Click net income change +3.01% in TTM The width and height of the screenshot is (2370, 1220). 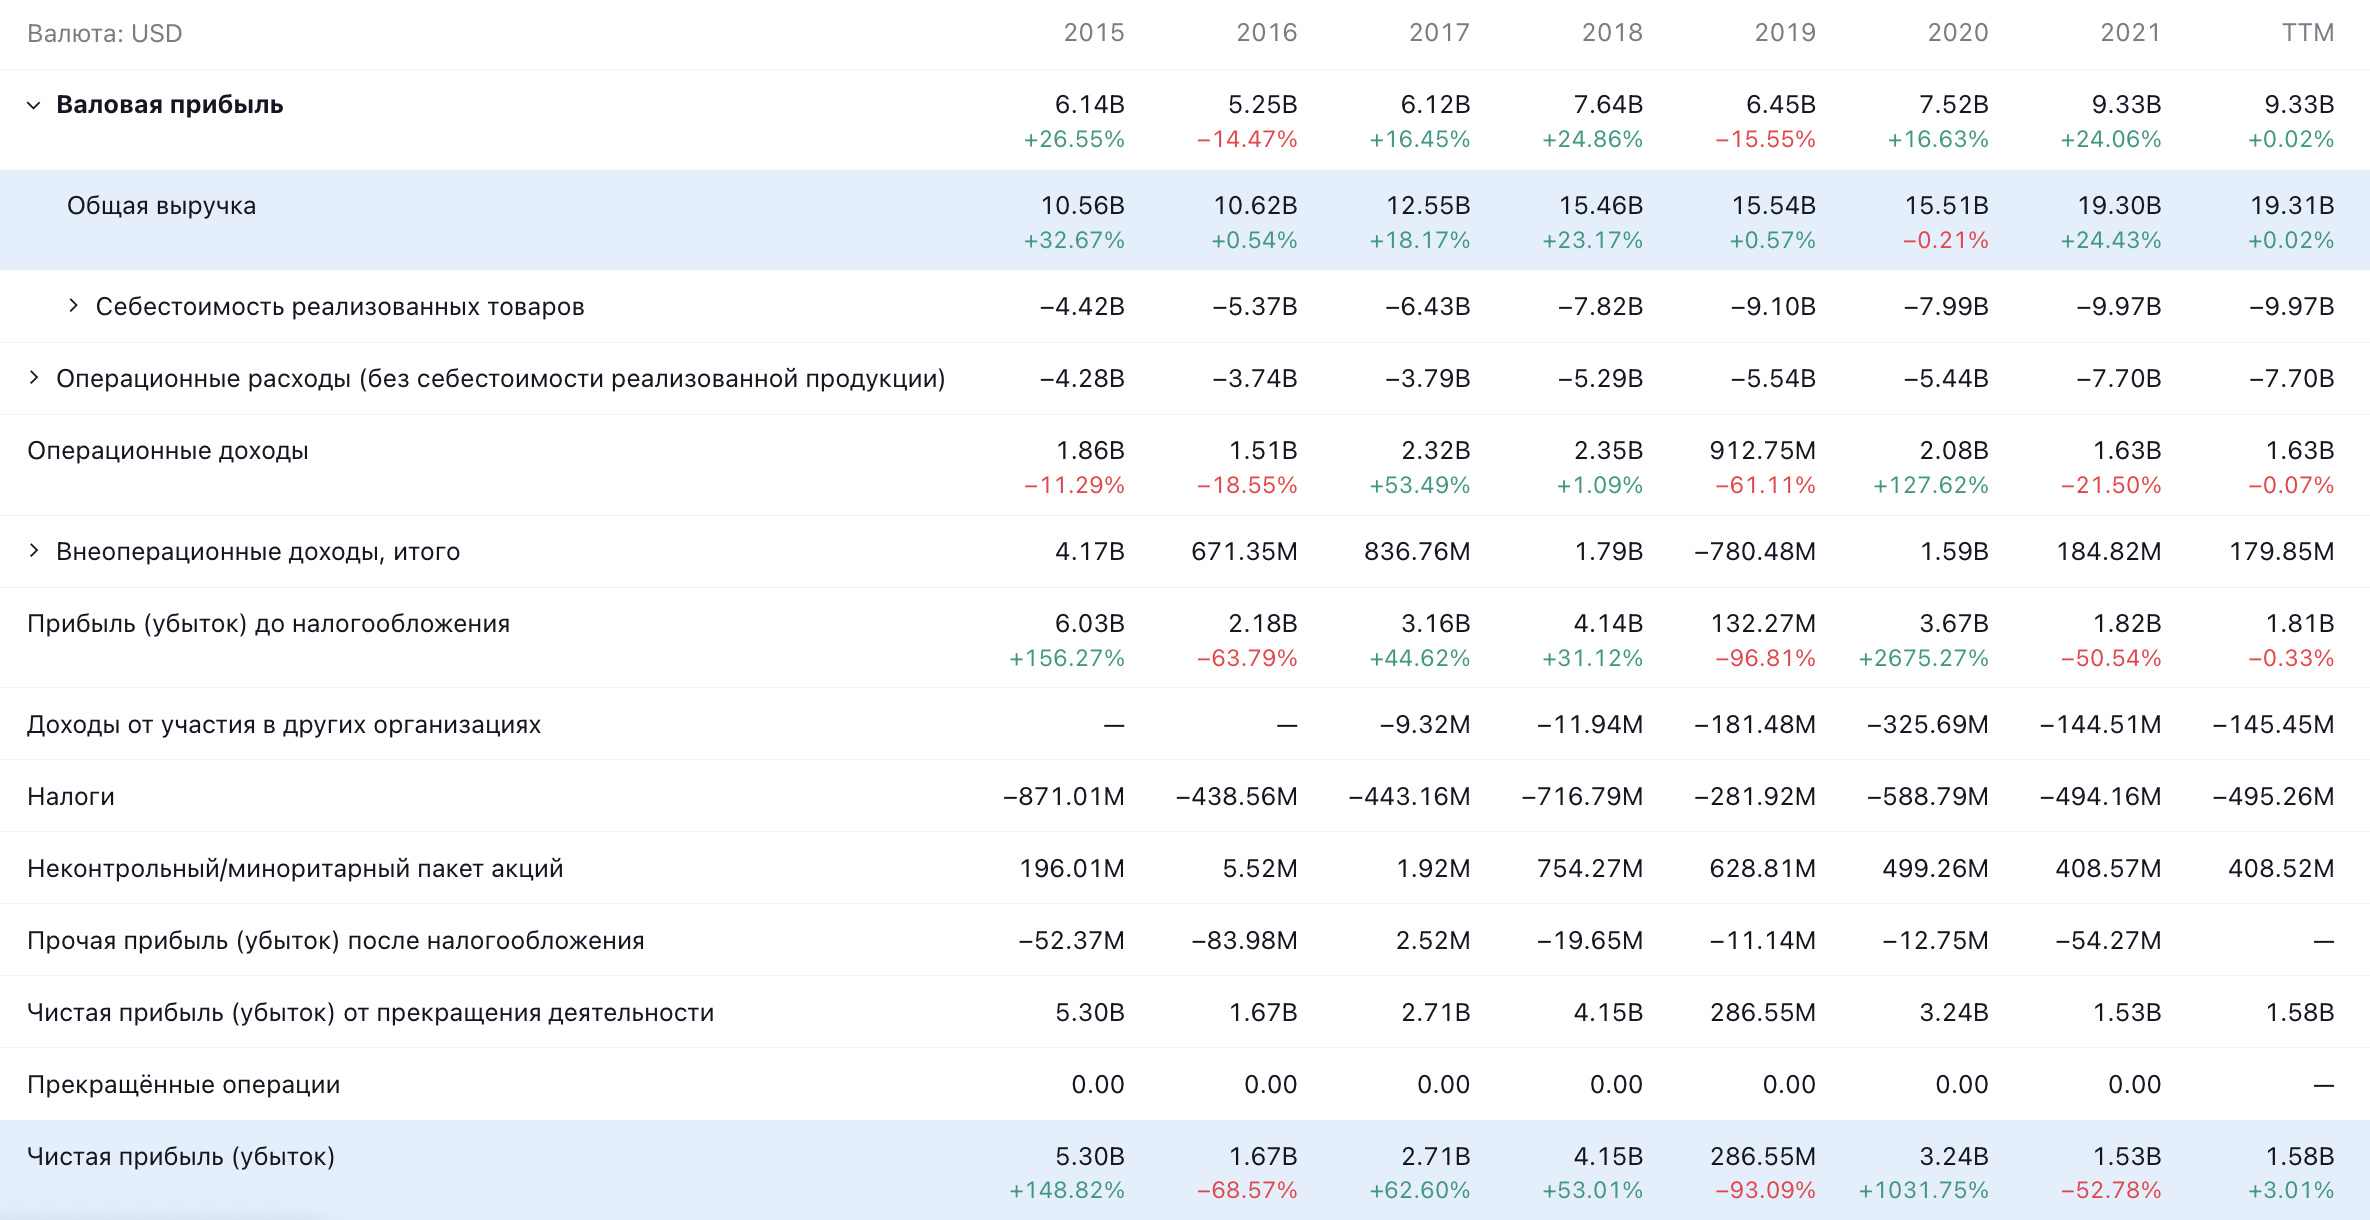[2291, 1191]
